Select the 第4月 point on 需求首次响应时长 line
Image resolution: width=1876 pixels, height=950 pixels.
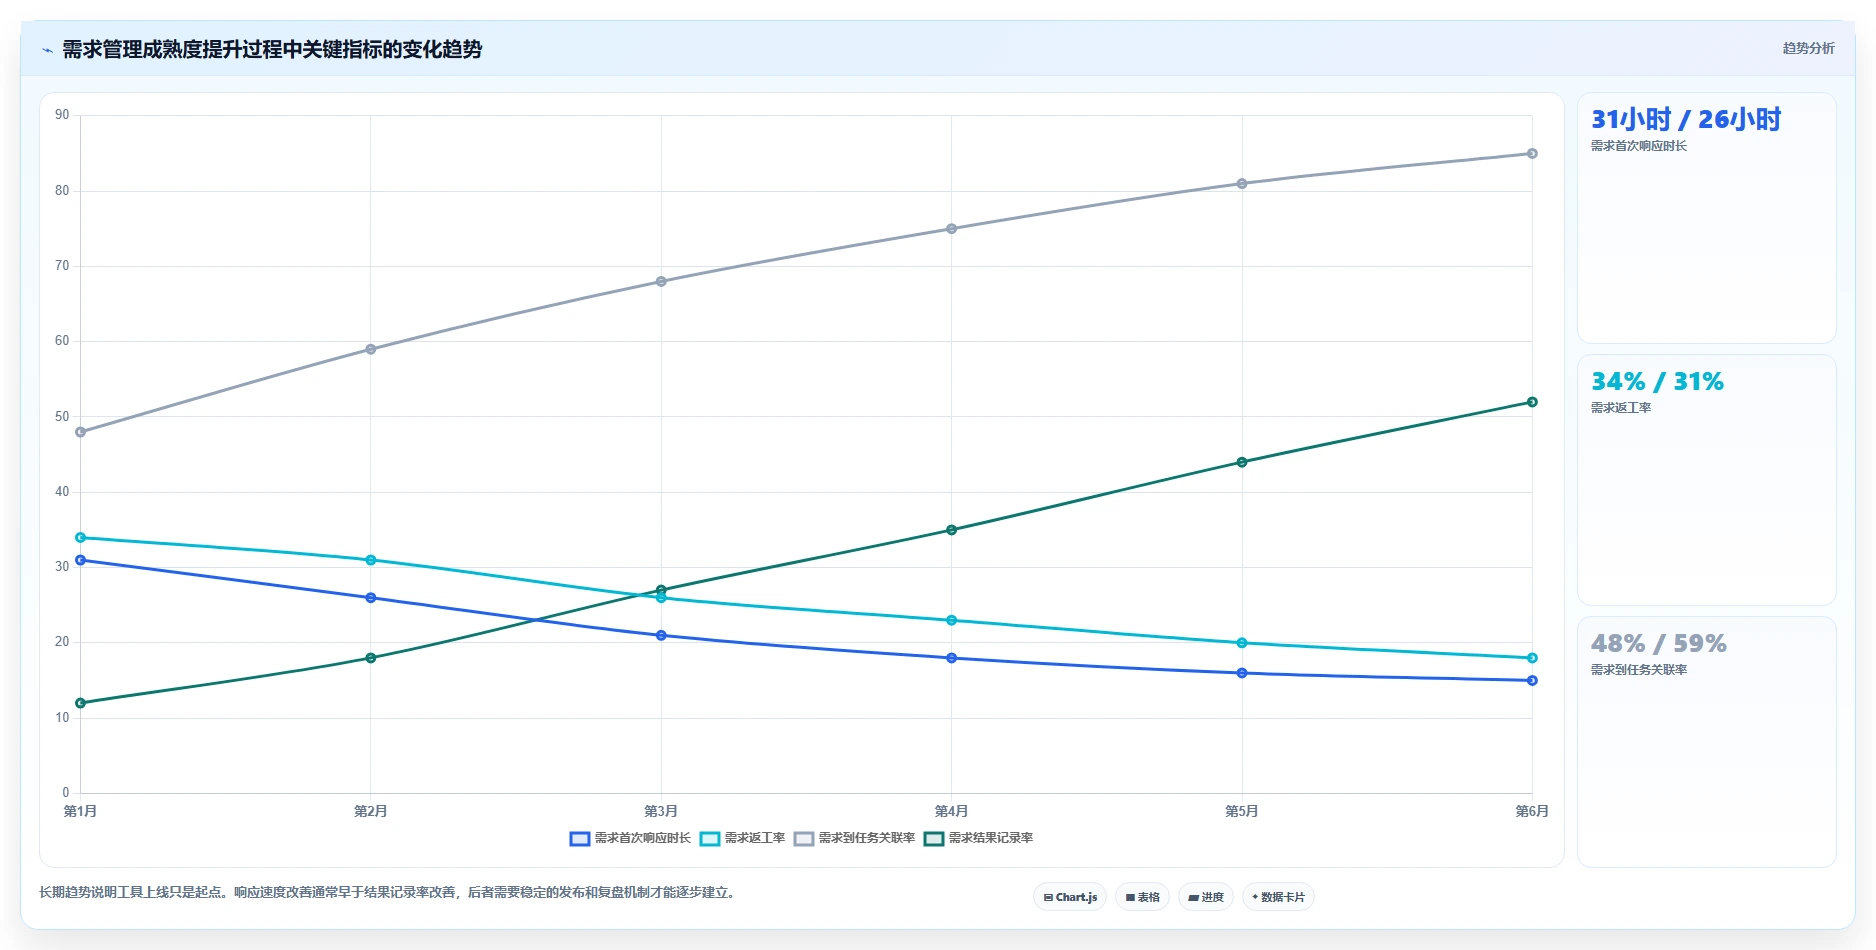[x=951, y=658]
